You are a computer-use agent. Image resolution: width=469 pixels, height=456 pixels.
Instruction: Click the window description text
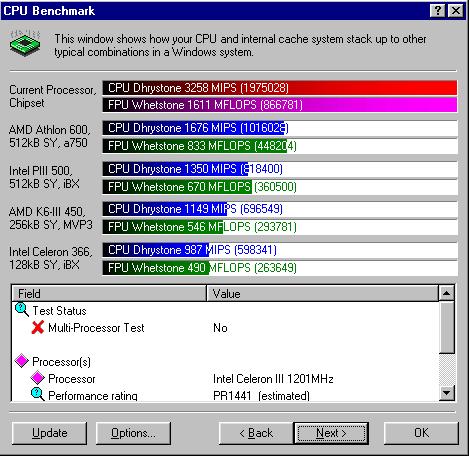pyautogui.click(x=240, y=45)
